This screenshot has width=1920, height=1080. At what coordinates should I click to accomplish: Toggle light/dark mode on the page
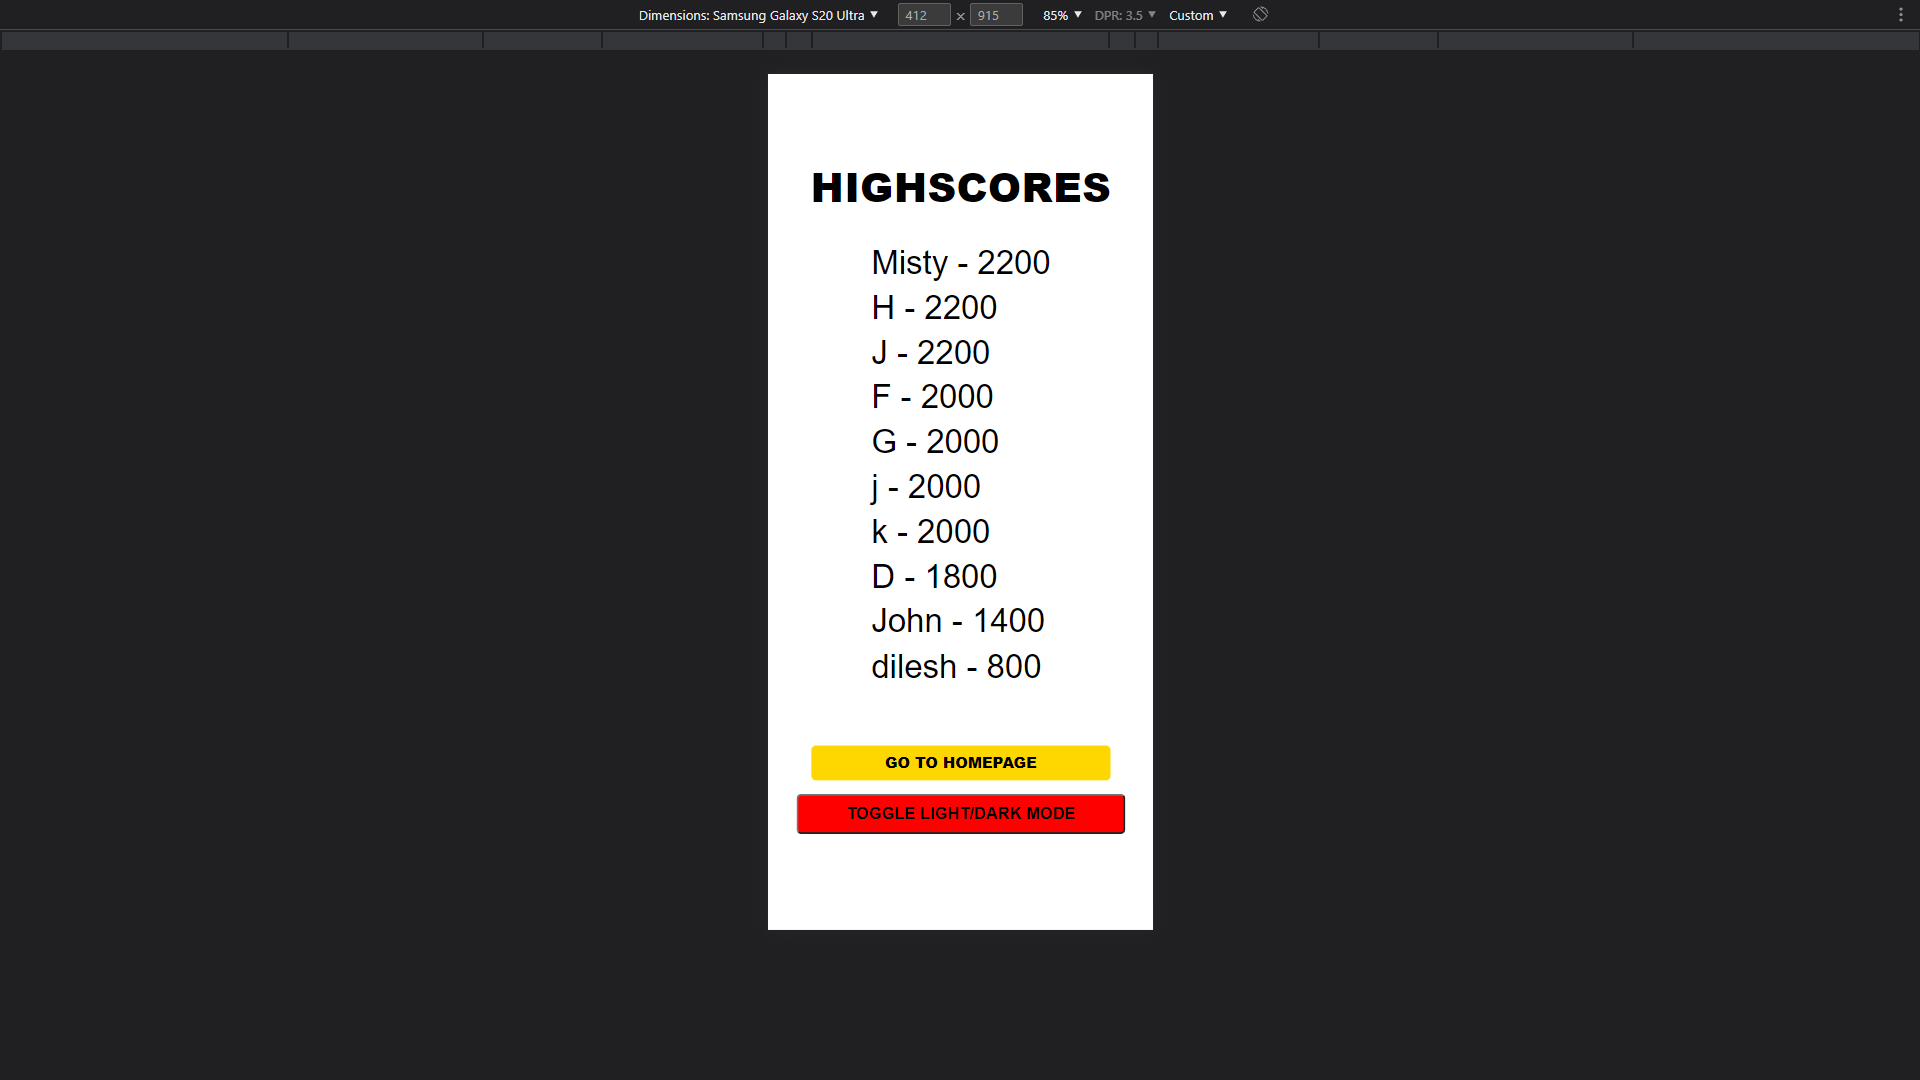(960, 813)
